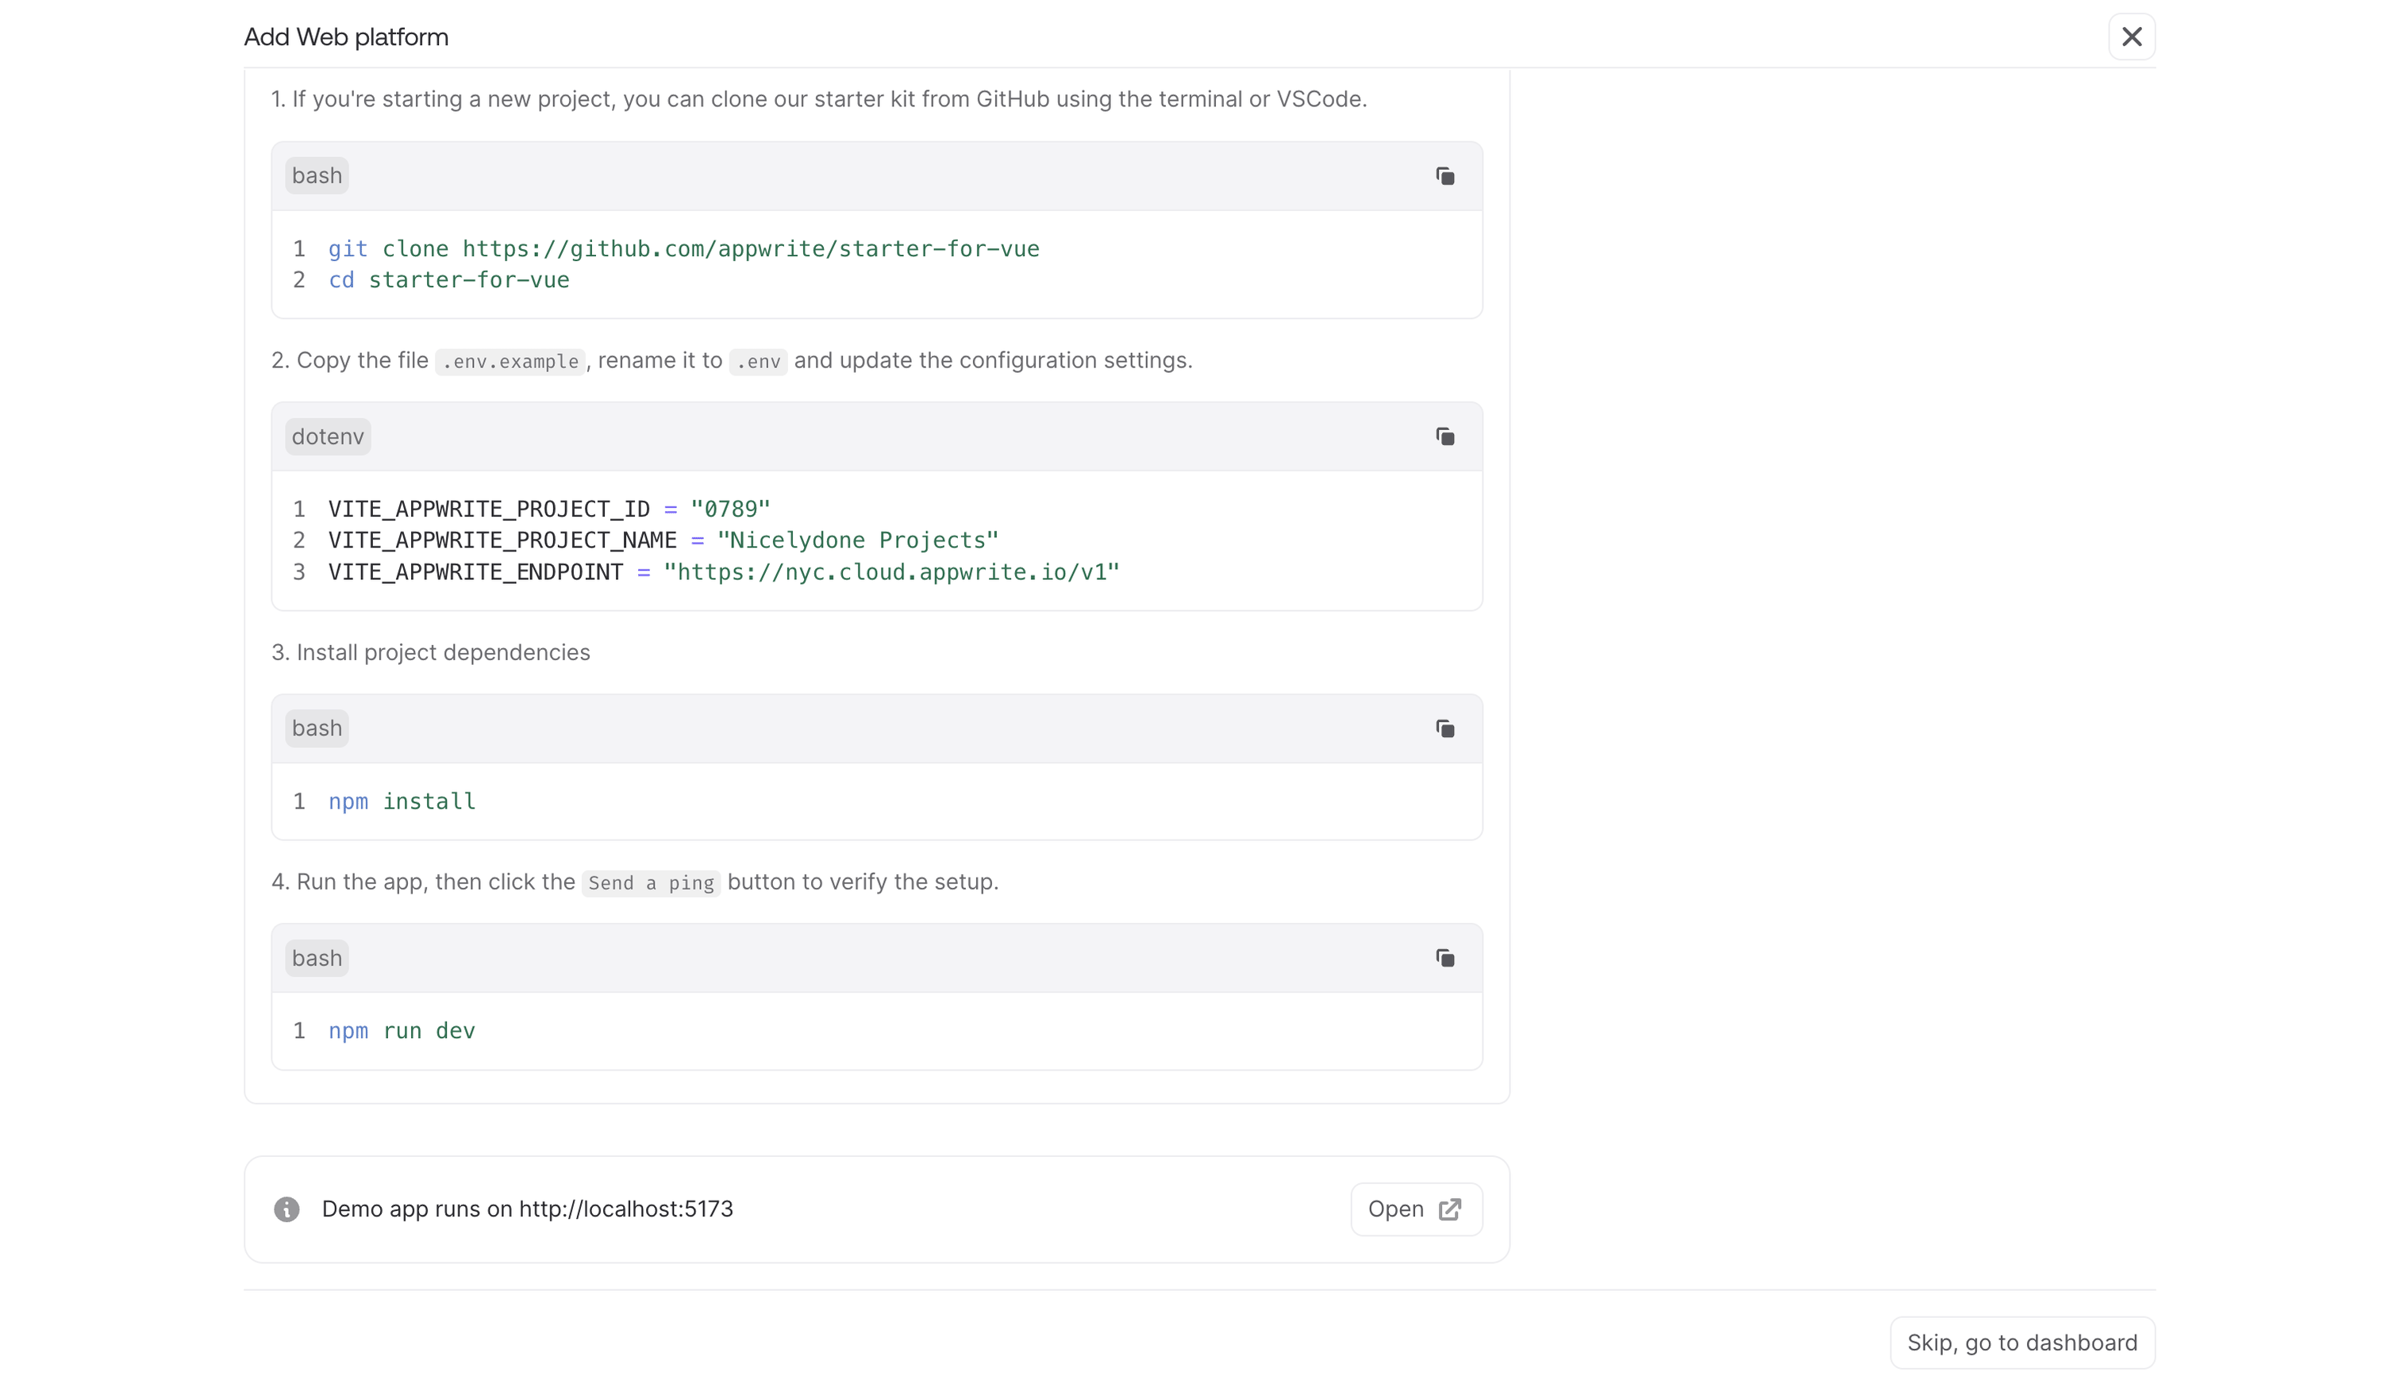Click the bash label above npm install
The height and width of the screenshot is (1395, 2400).
[x=317, y=729]
